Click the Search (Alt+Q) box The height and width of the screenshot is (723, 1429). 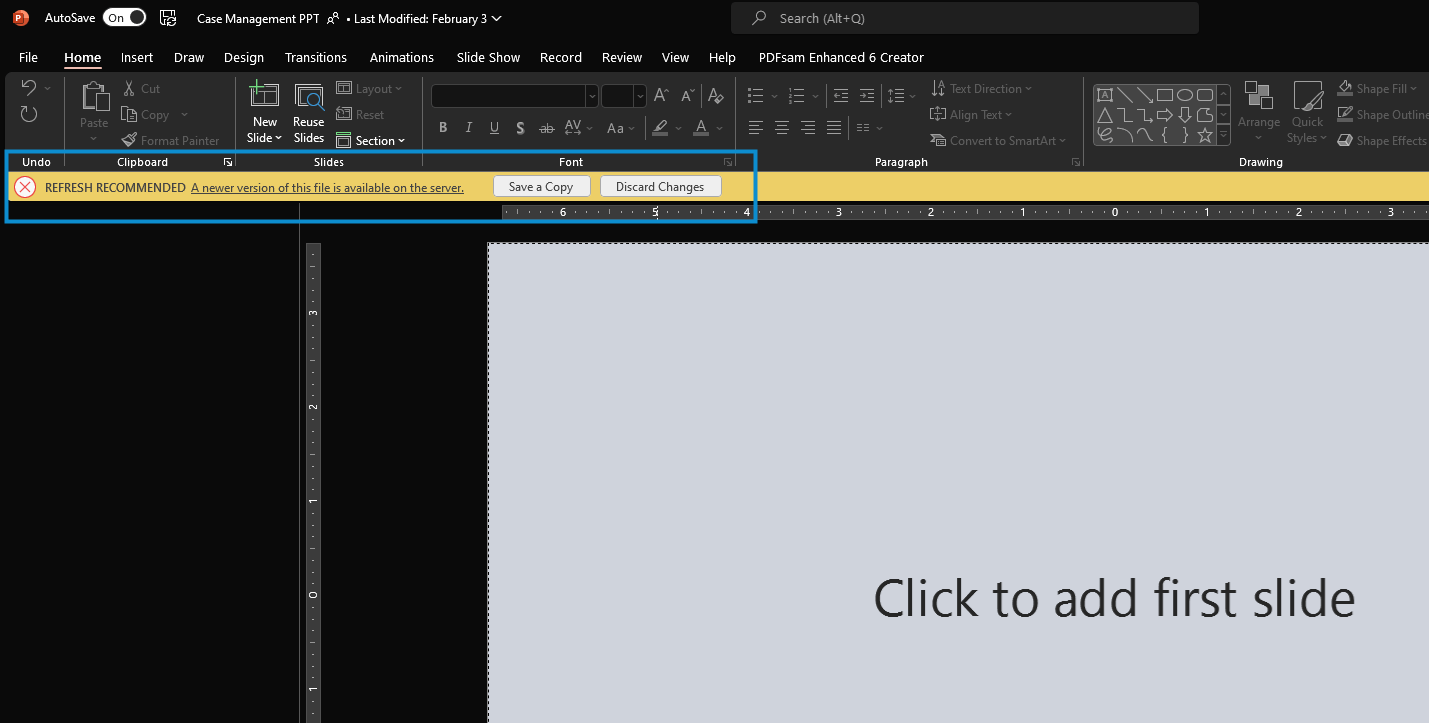(x=965, y=18)
